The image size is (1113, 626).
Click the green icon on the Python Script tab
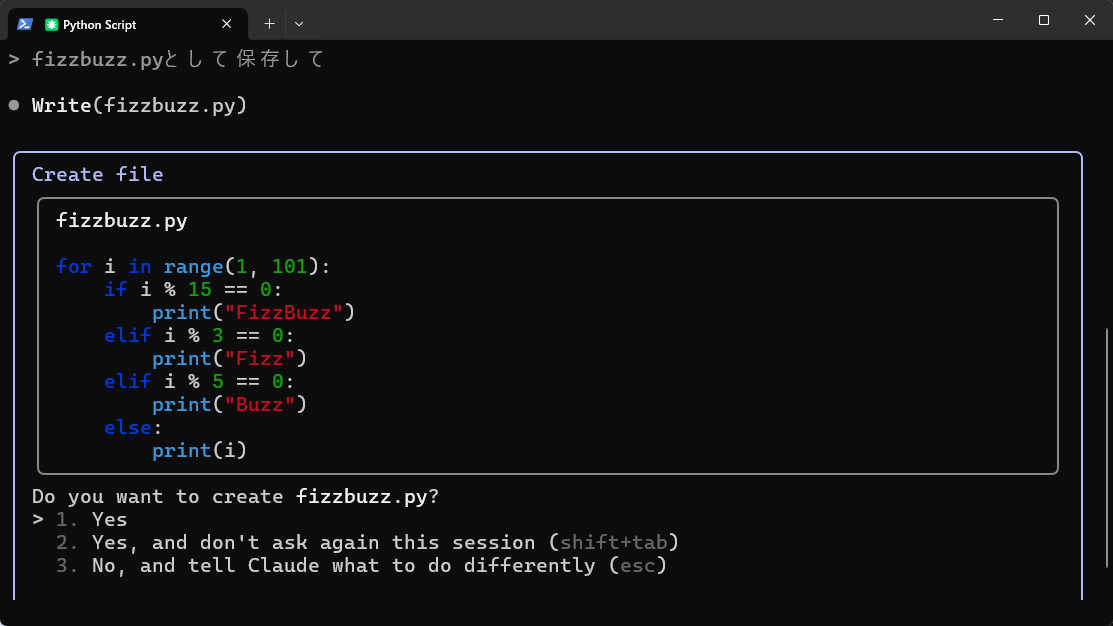(51, 24)
